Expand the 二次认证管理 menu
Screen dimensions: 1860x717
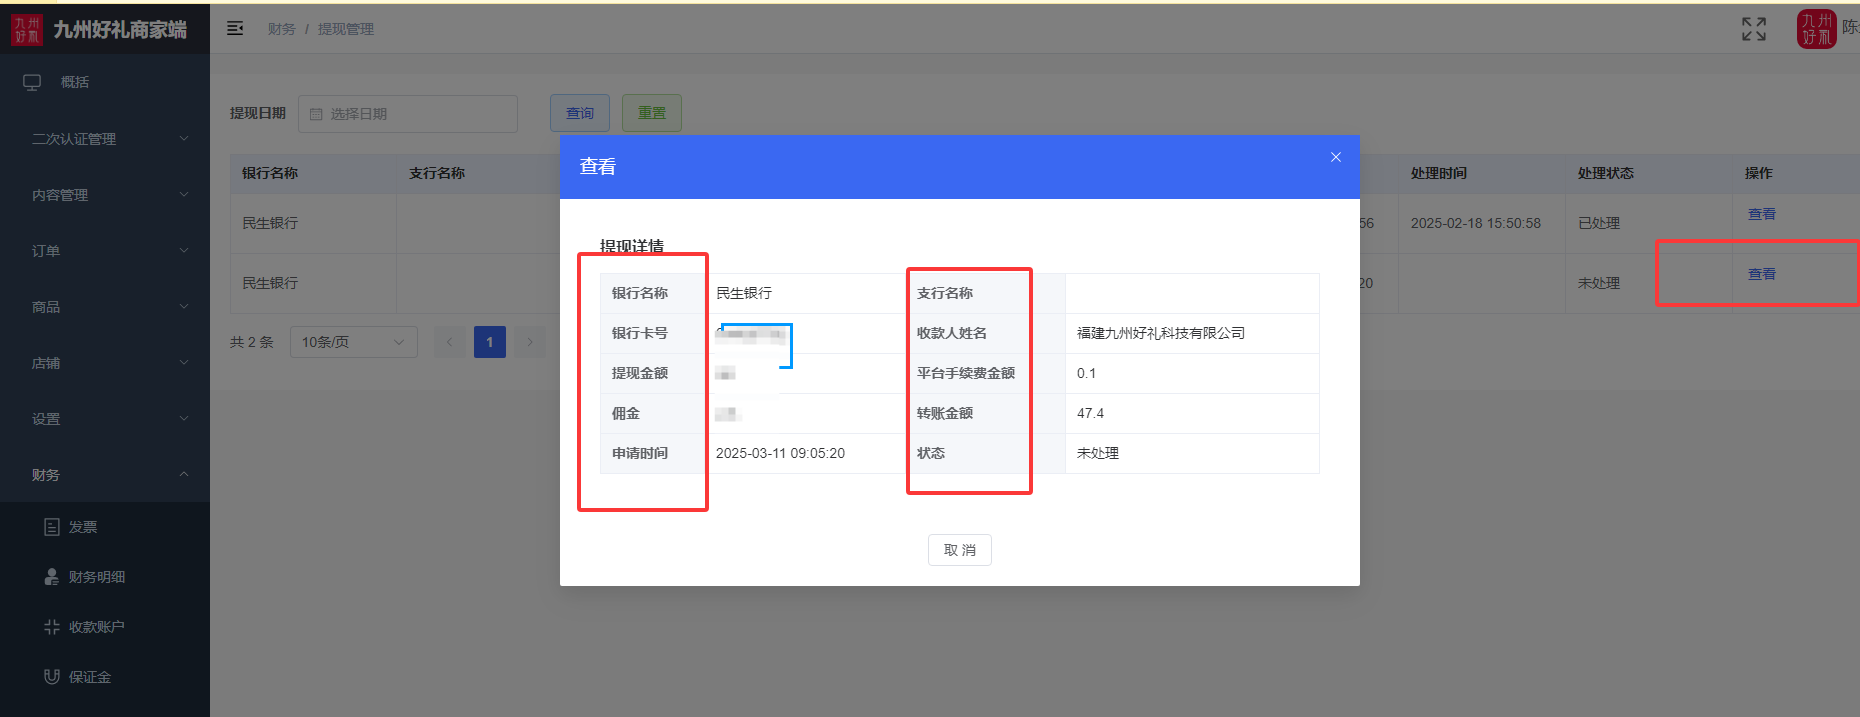point(105,139)
